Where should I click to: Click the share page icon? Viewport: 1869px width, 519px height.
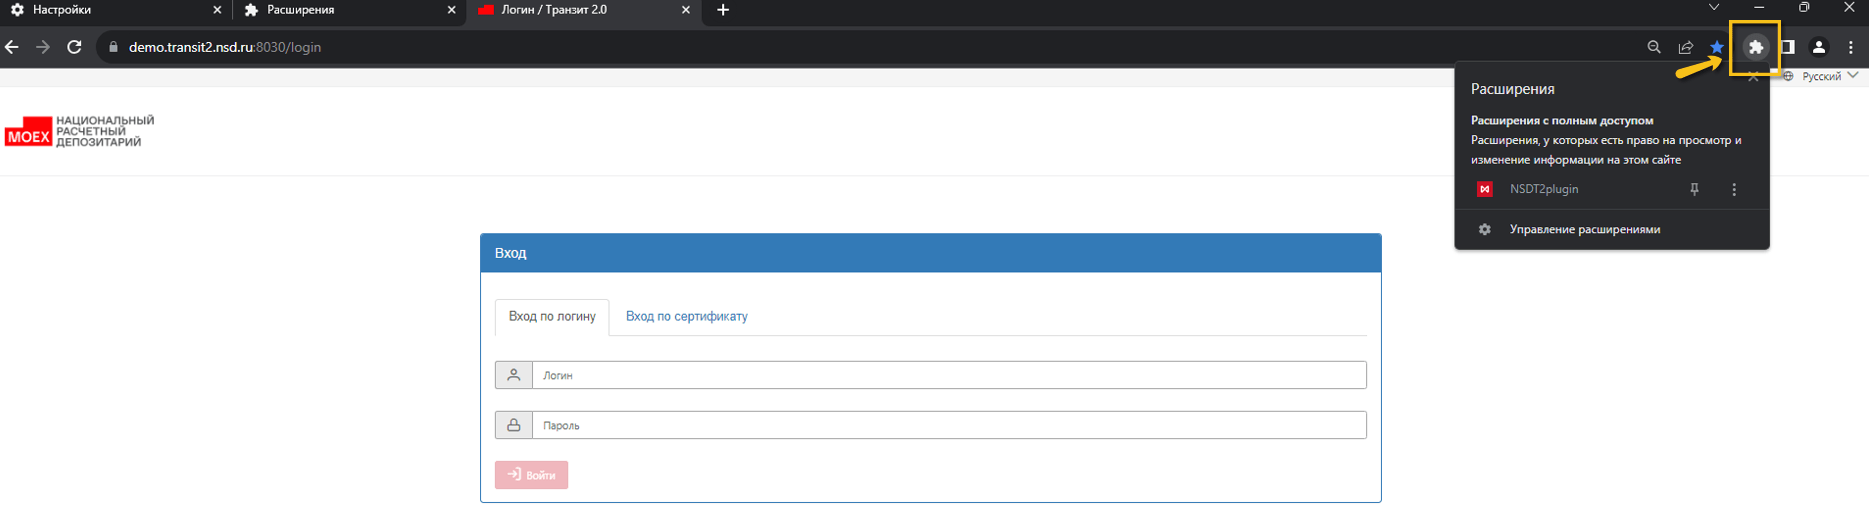pyautogui.click(x=1686, y=47)
